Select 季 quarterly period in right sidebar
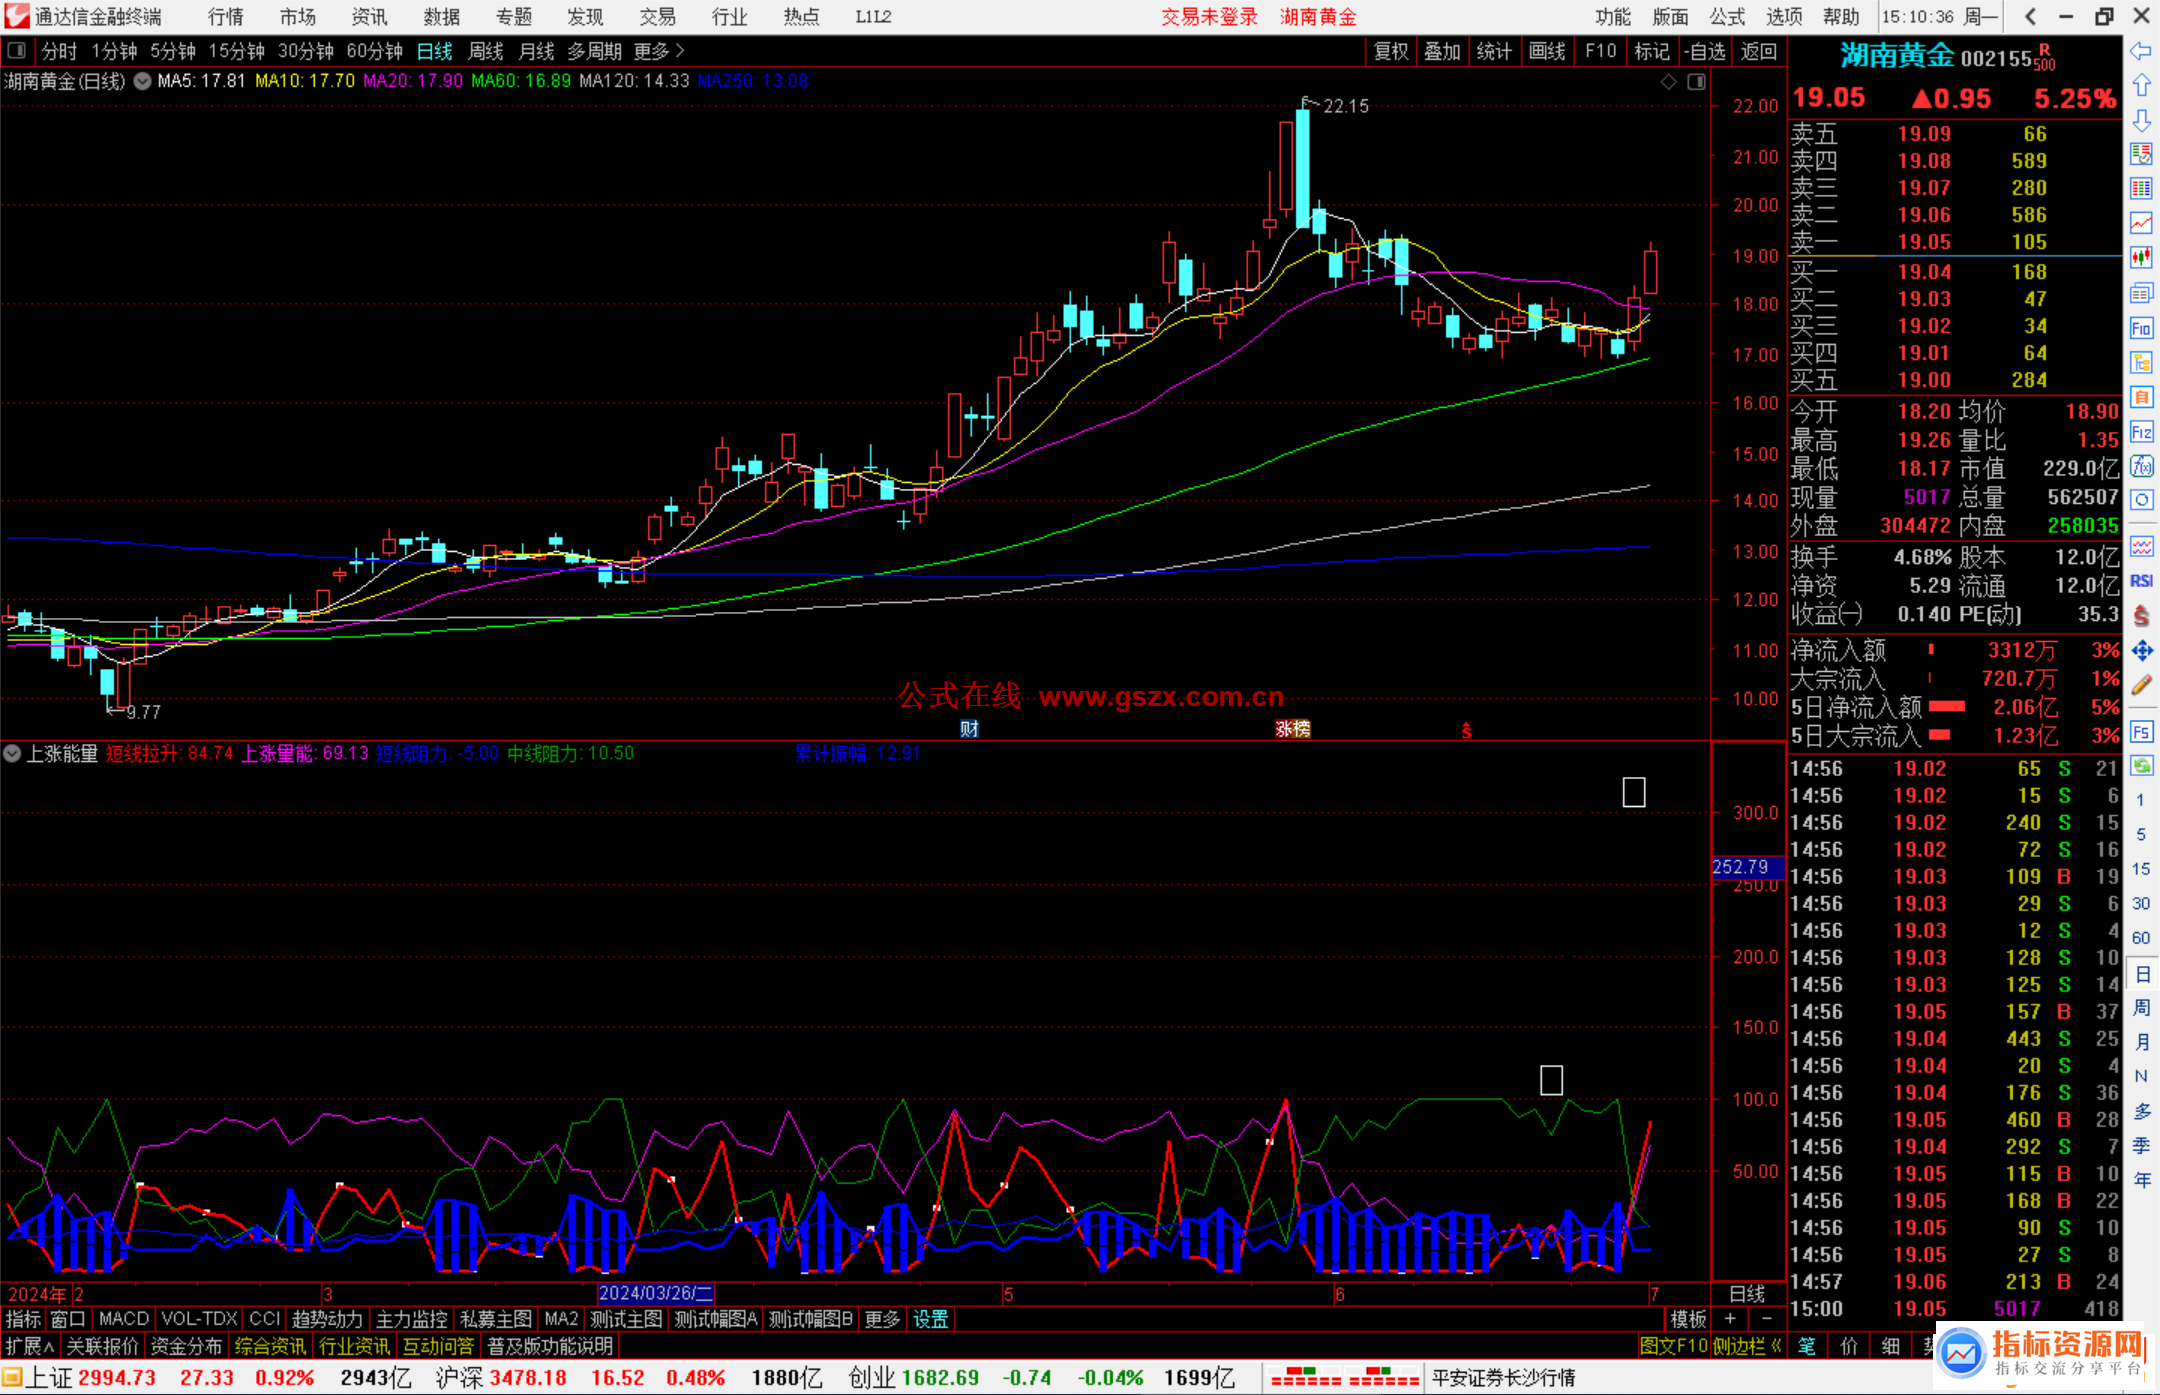Image resolution: width=2160 pixels, height=1395 pixels. 2141,1146
